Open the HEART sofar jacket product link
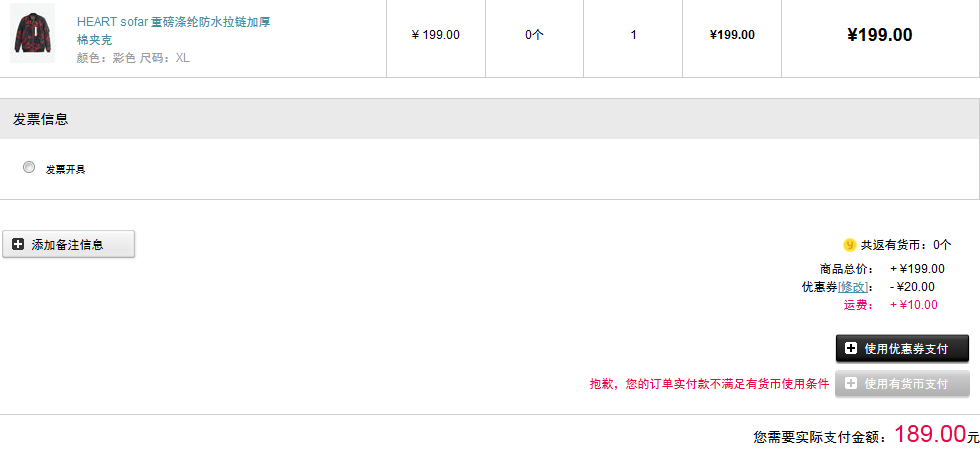Image resolution: width=980 pixels, height=459 pixels. tap(173, 31)
